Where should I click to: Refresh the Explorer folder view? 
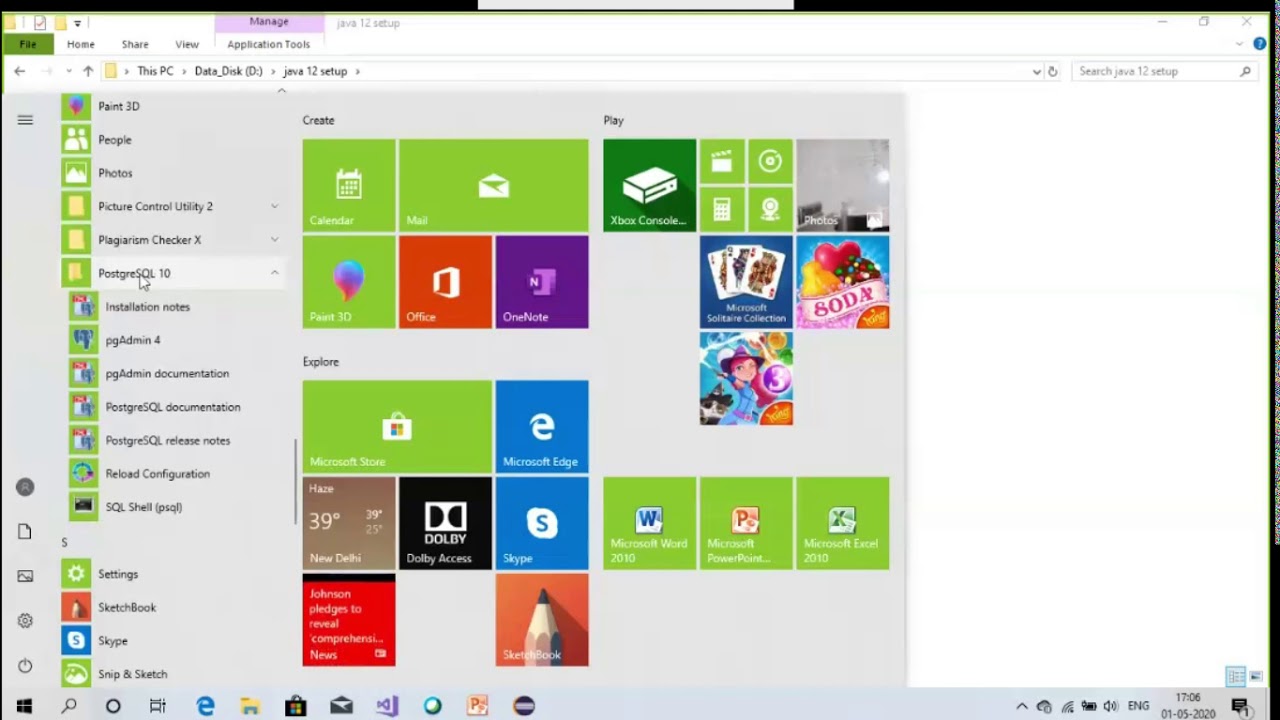pos(1052,71)
